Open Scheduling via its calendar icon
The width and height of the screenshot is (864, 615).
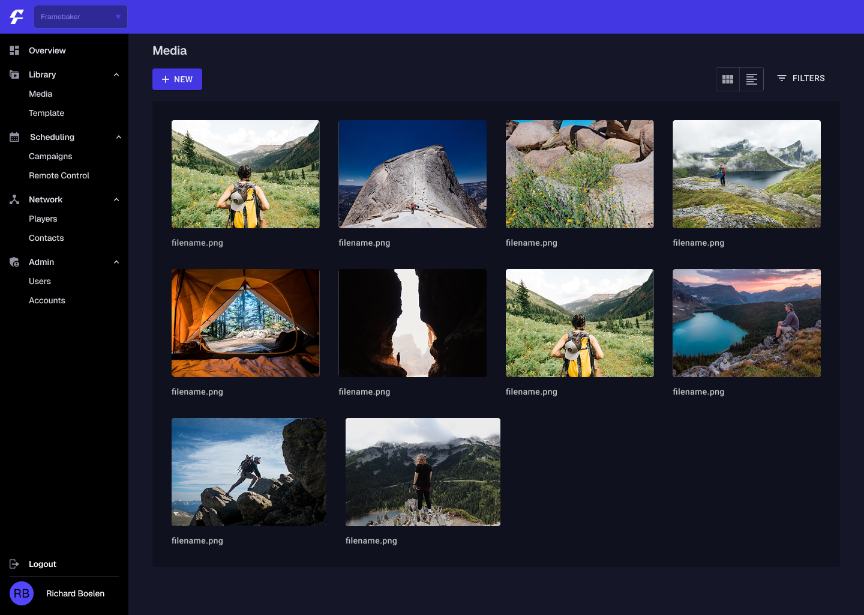[13, 137]
